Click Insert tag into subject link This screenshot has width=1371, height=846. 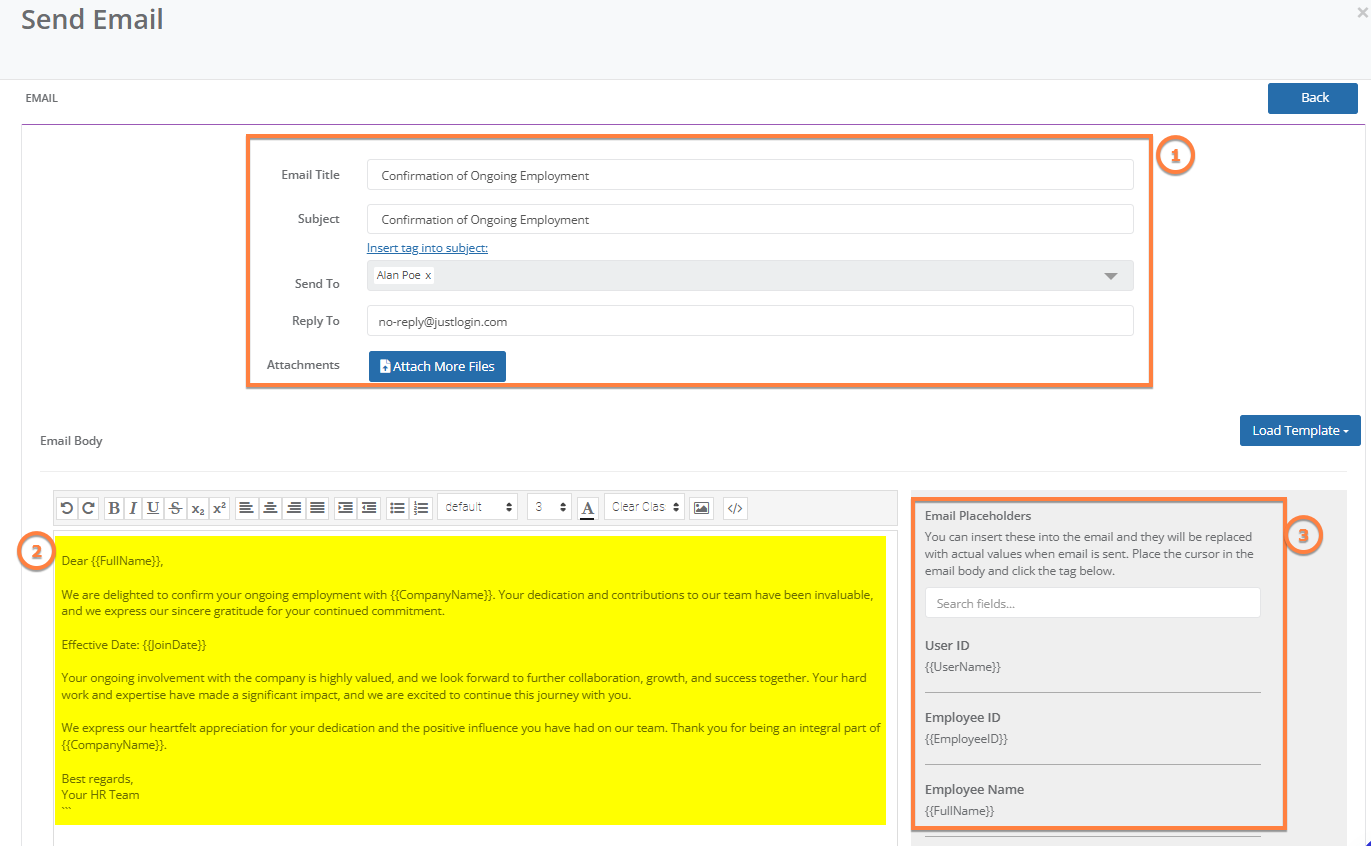point(427,248)
